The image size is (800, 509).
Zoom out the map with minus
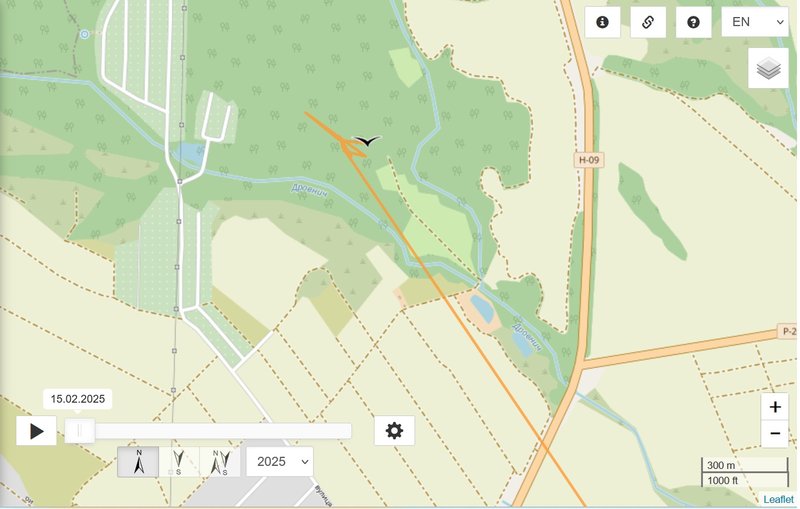pos(775,434)
